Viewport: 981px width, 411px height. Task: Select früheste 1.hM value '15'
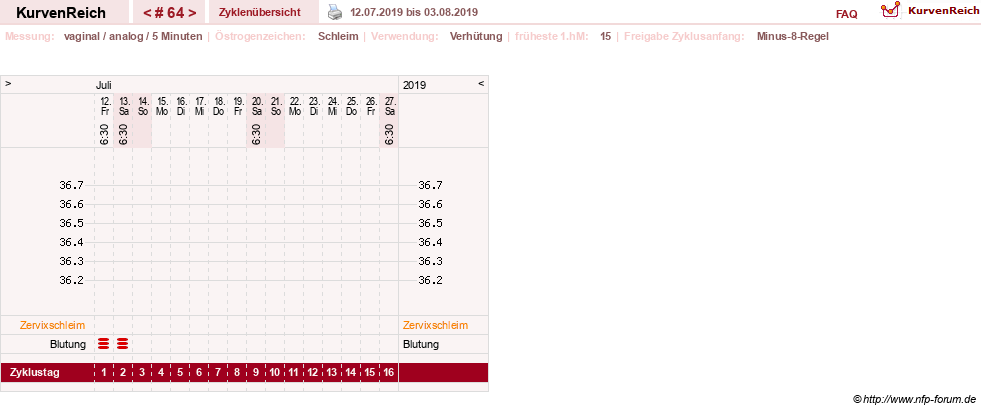(x=606, y=36)
